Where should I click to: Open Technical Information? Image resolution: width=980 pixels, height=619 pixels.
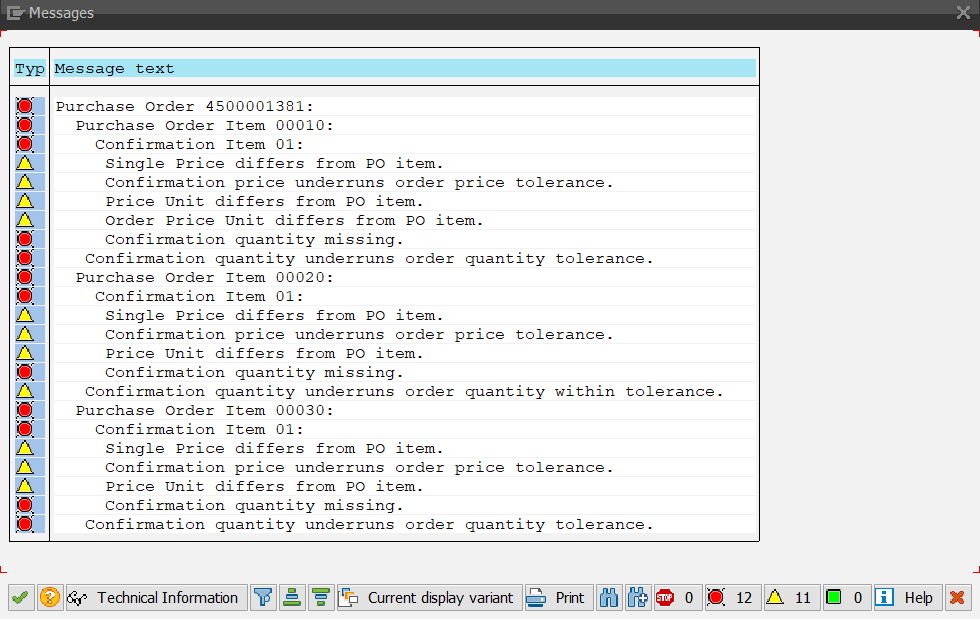155,598
